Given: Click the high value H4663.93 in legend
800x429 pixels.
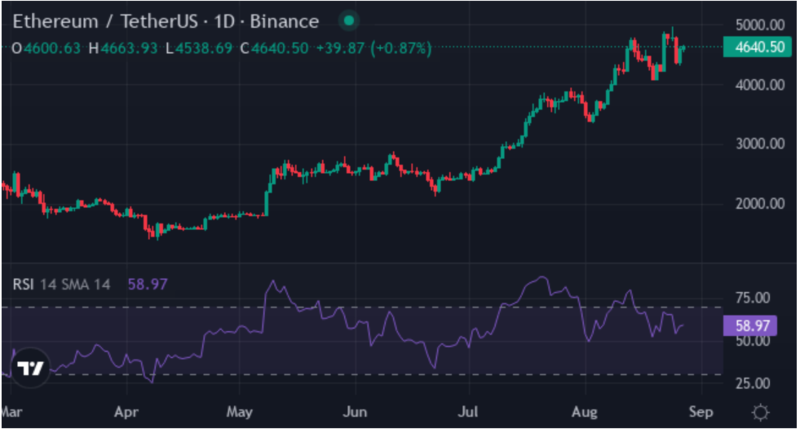Looking at the screenshot, I should click(123, 48).
